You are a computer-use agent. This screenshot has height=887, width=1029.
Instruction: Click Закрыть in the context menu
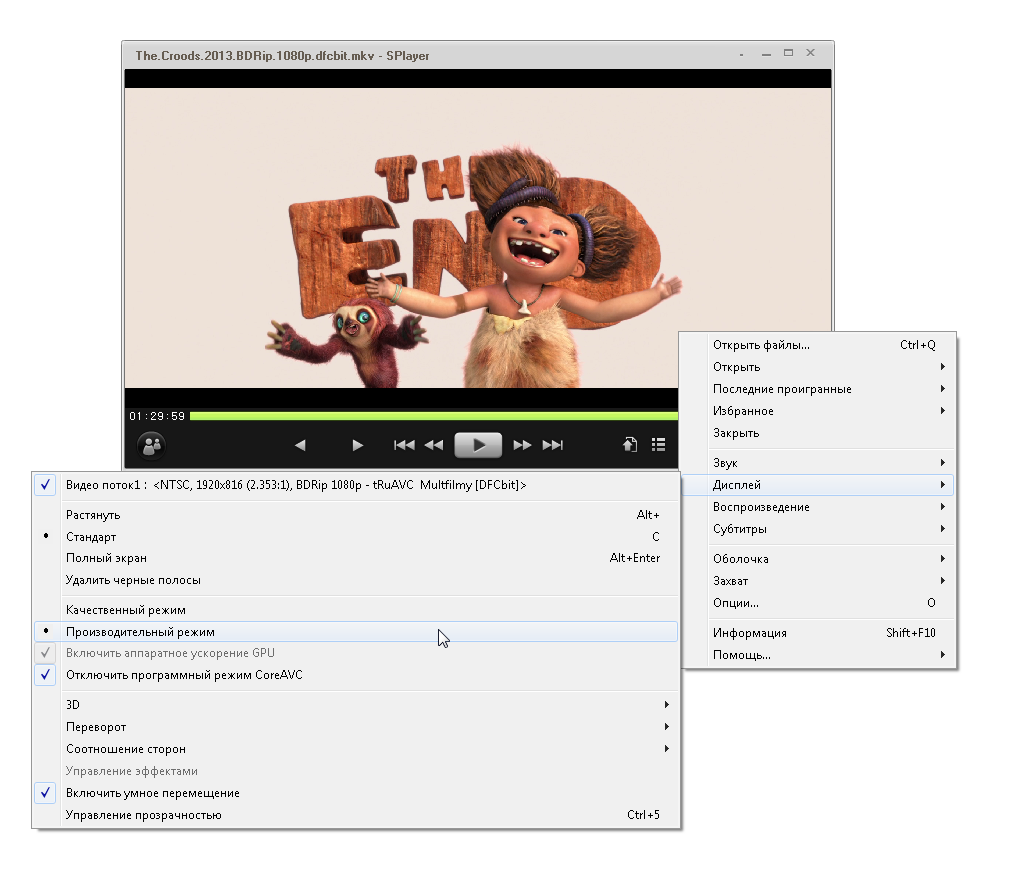[x=818, y=433]
